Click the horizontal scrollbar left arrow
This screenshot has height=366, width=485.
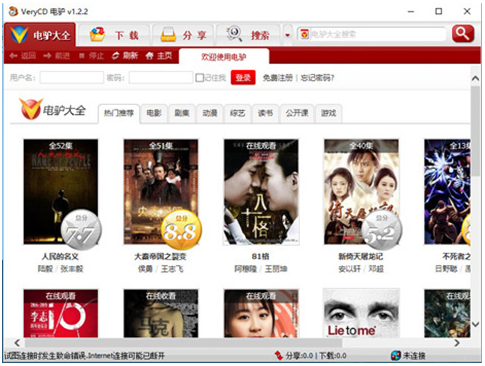17,343
